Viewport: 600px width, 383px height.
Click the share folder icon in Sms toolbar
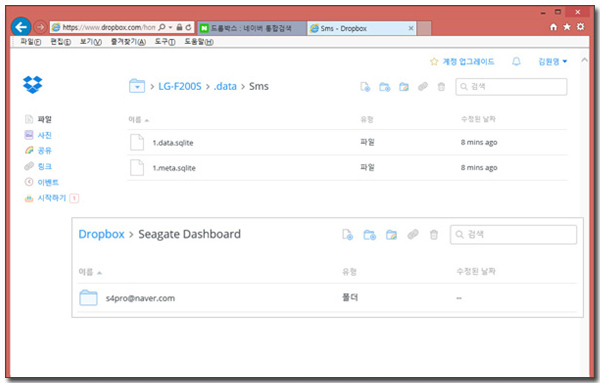pos(404,87)
